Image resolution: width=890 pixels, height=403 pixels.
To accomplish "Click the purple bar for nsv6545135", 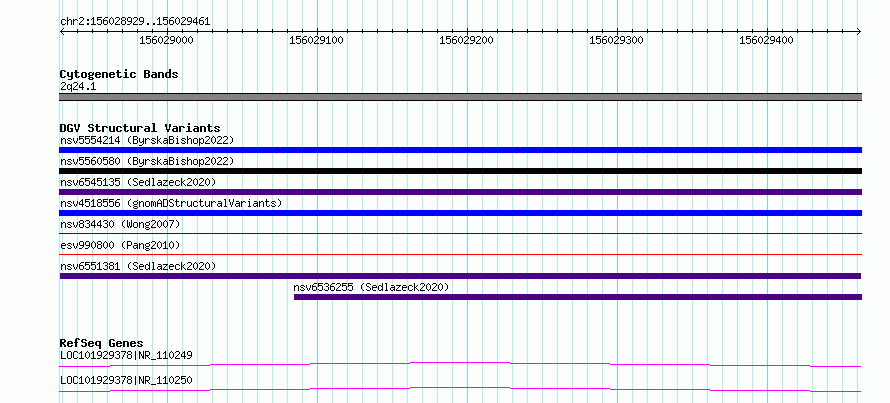I will (460, 192).
